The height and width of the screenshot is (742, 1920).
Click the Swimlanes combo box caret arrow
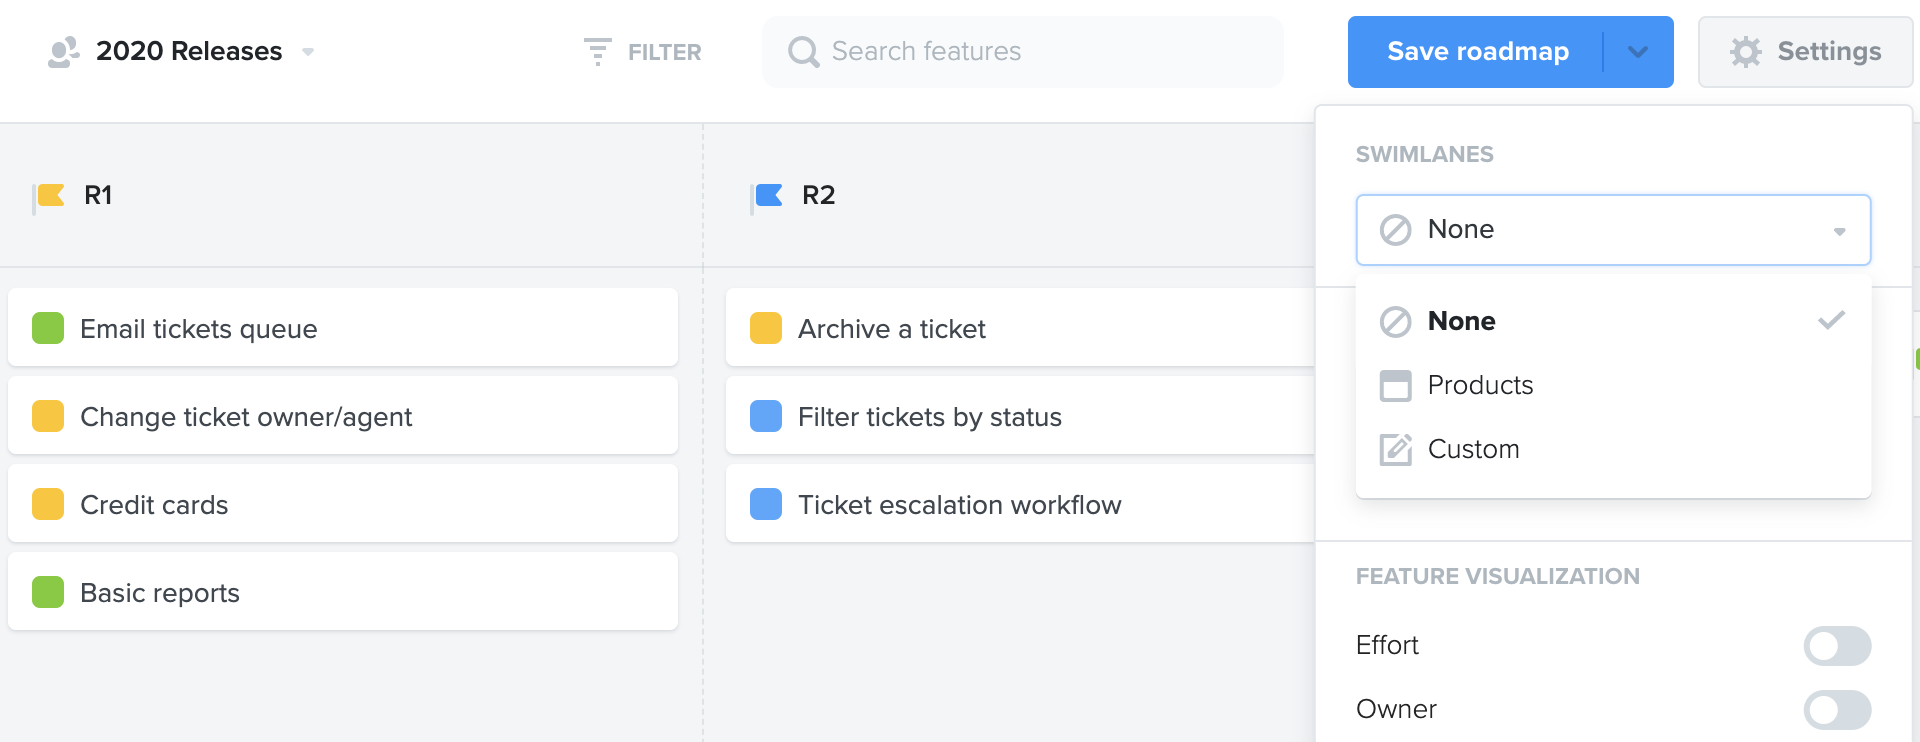coord(1839,231)
